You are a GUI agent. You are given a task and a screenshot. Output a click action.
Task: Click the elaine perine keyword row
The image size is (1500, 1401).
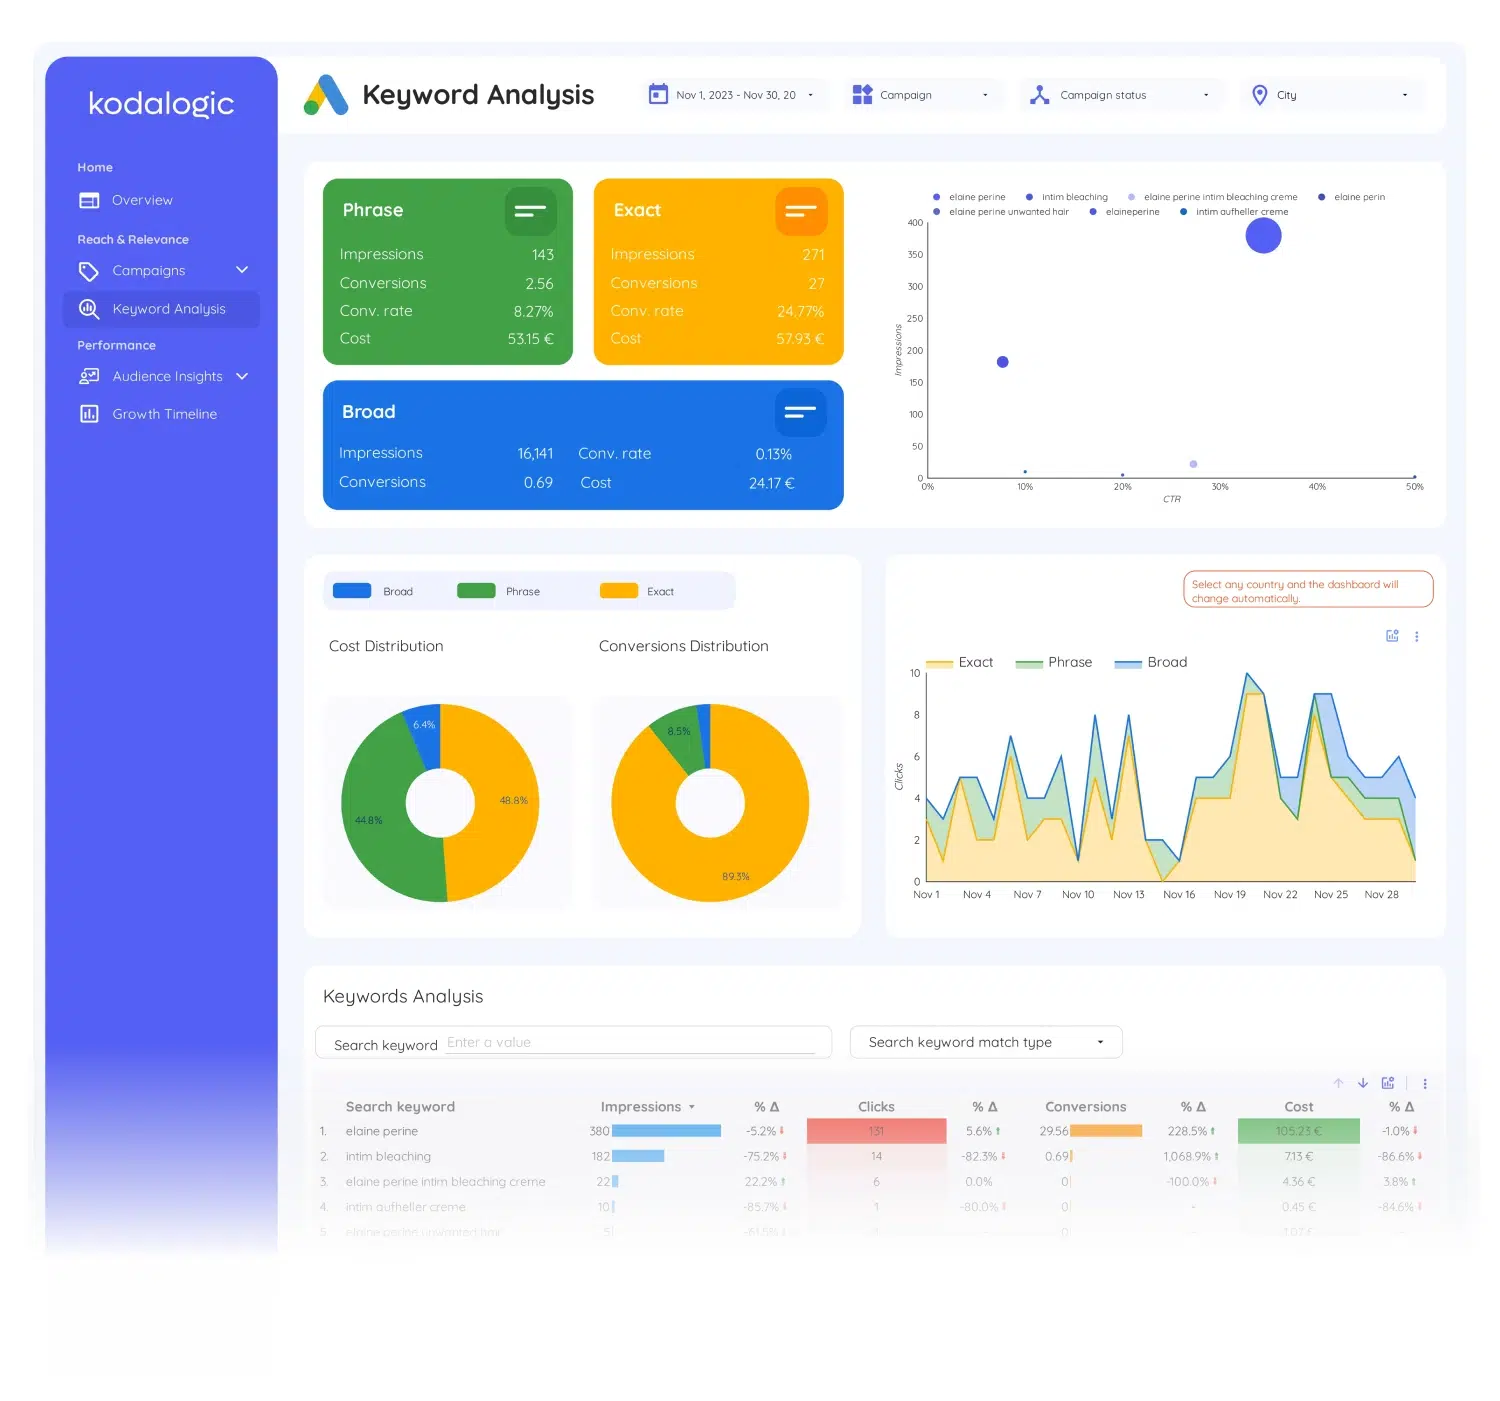pyautogui.click(x=870, y=1131)
